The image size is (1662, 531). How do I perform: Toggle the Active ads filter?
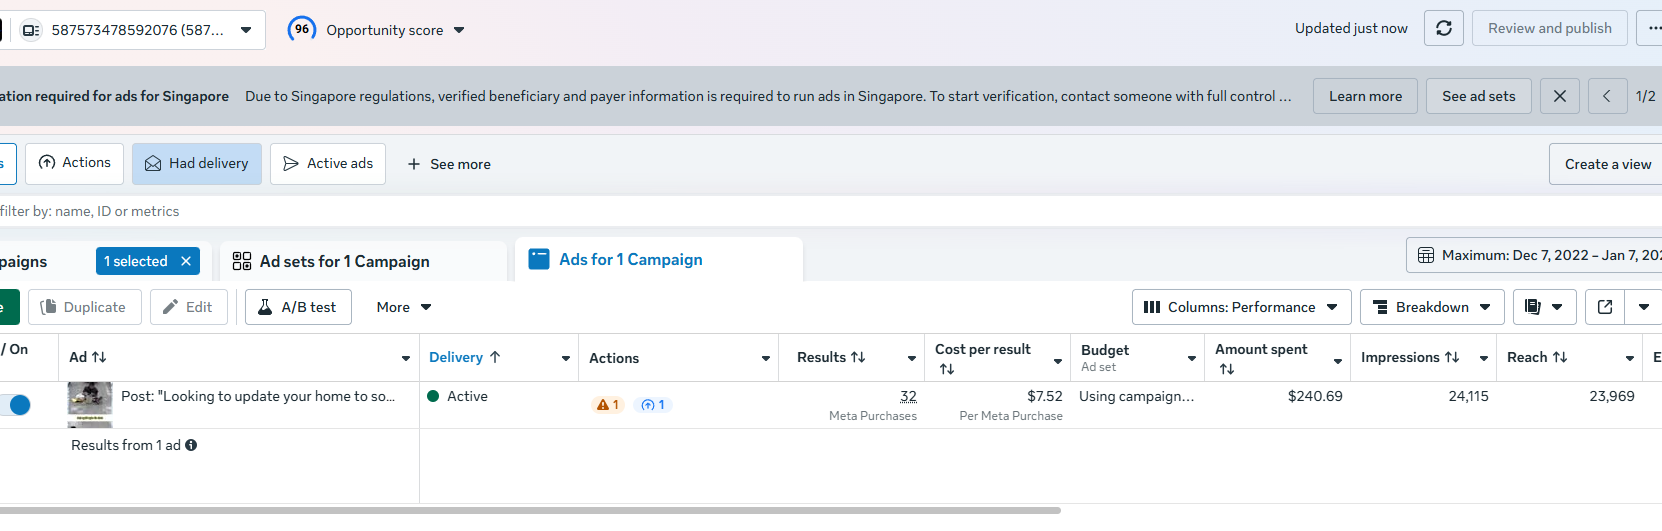pos(329,164)
